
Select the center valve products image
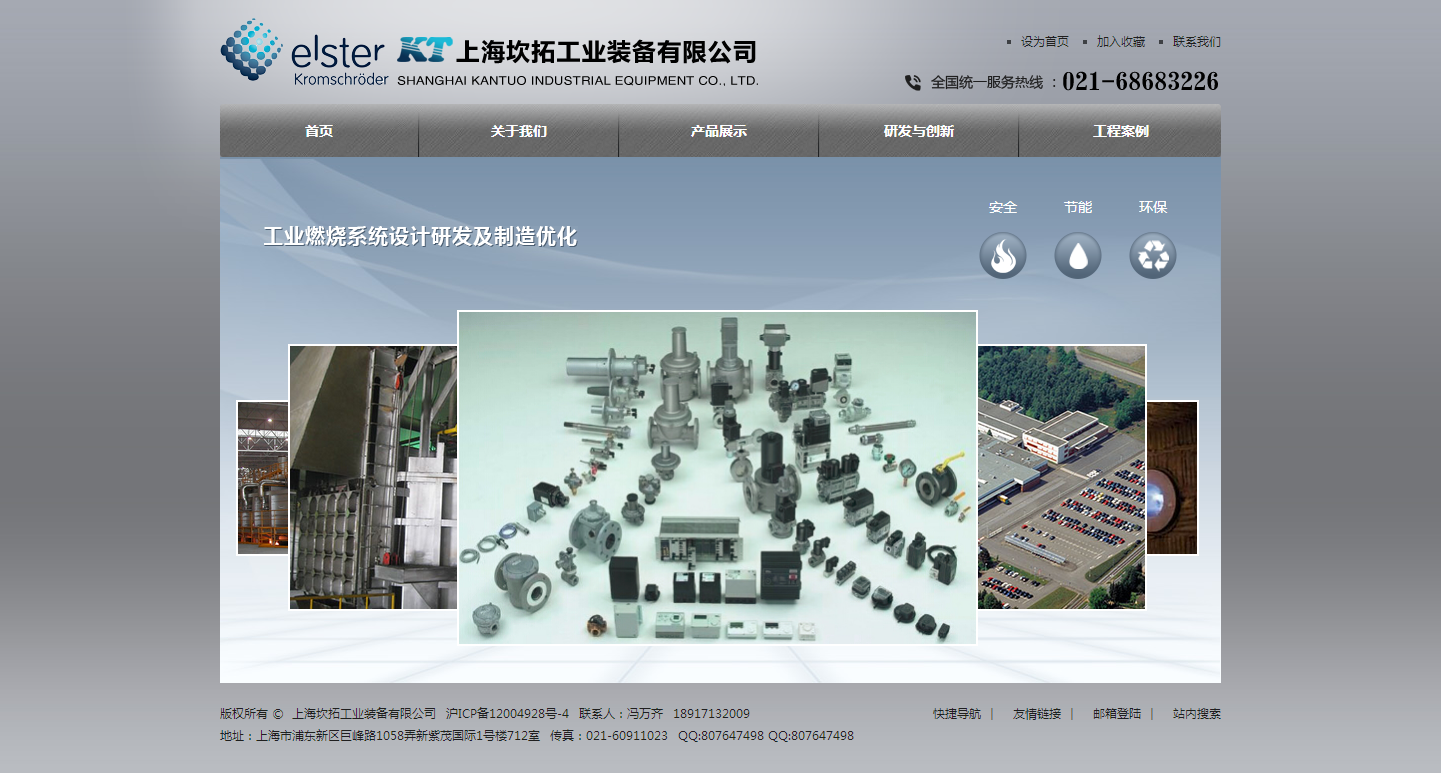click(717, 477)
